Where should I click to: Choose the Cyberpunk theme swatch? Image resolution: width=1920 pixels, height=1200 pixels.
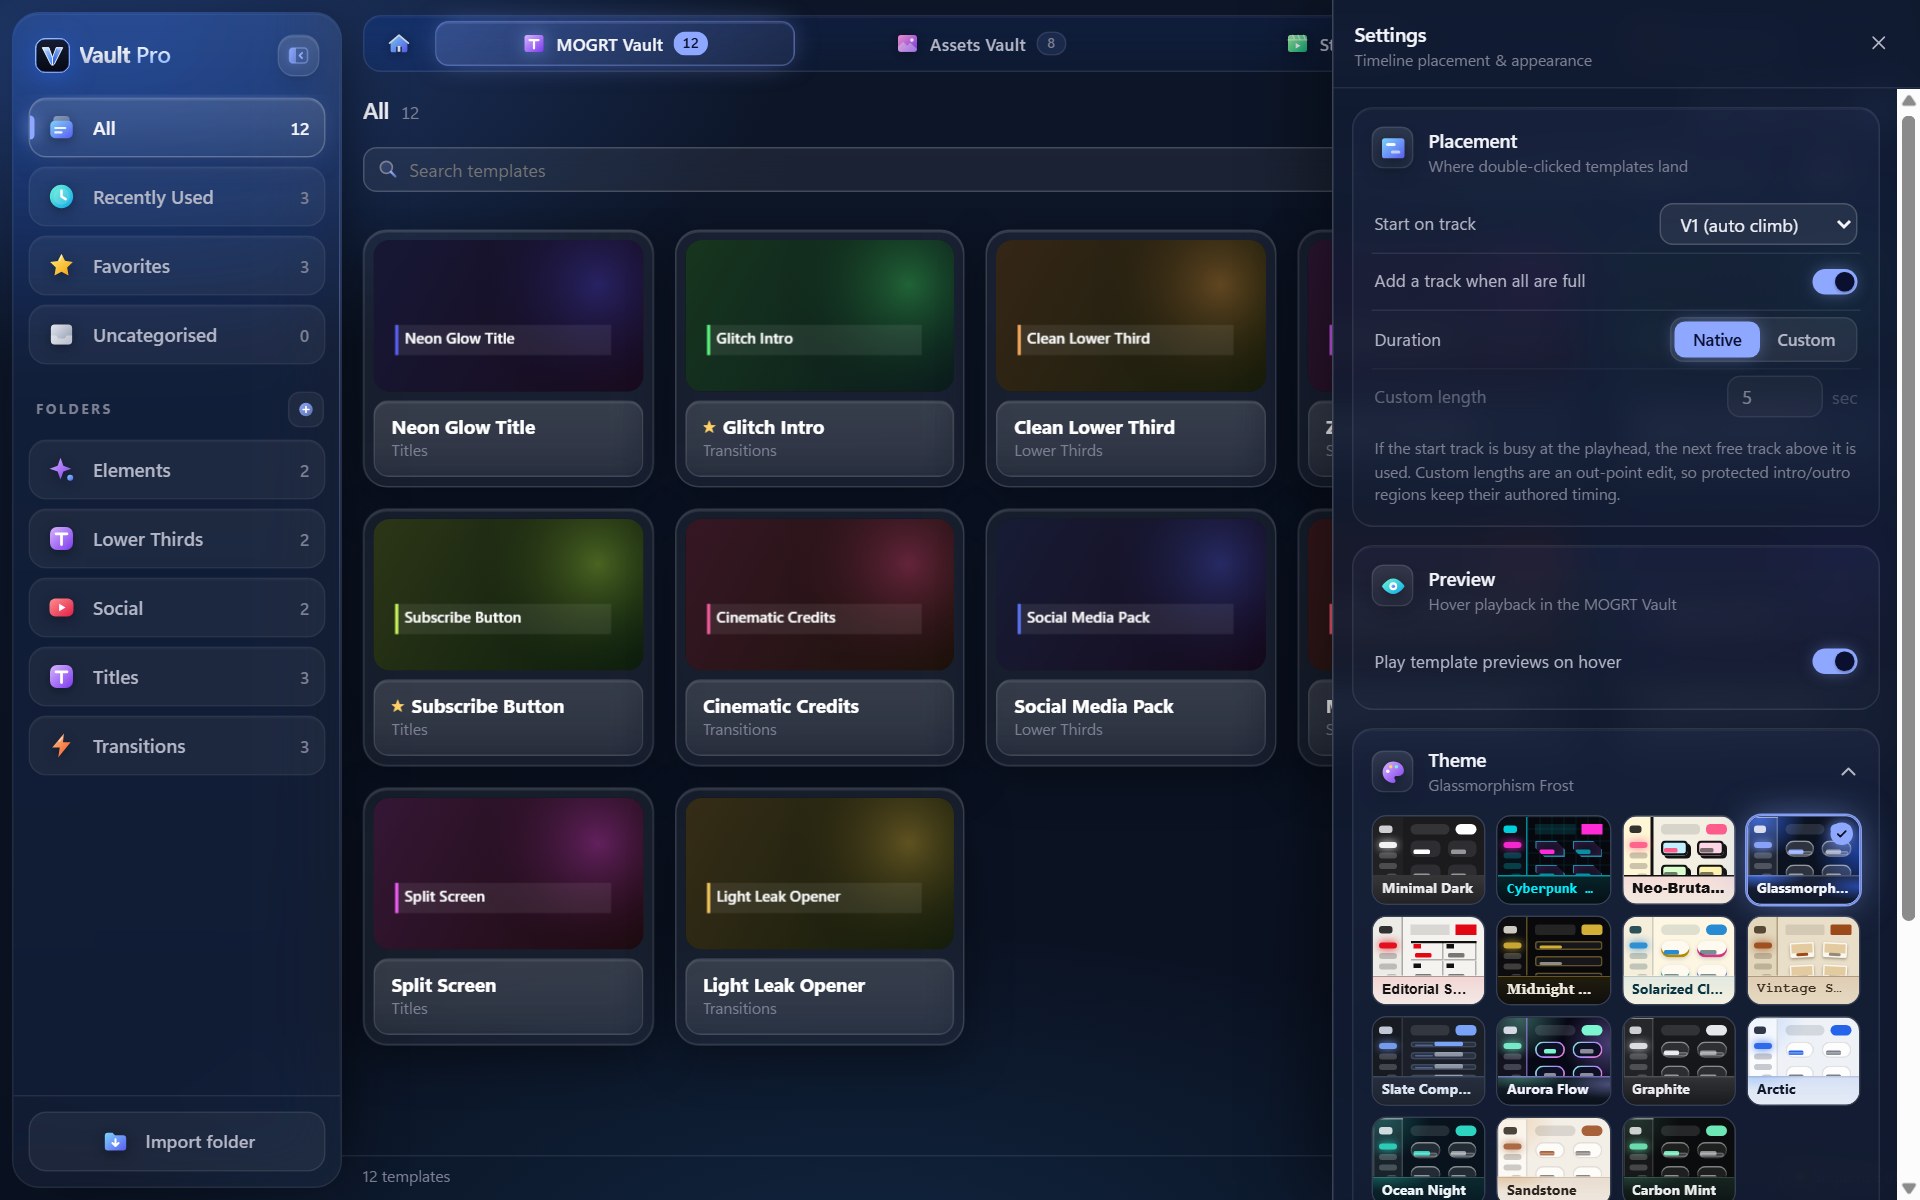pyautogui.click(x=1553, y=860)
